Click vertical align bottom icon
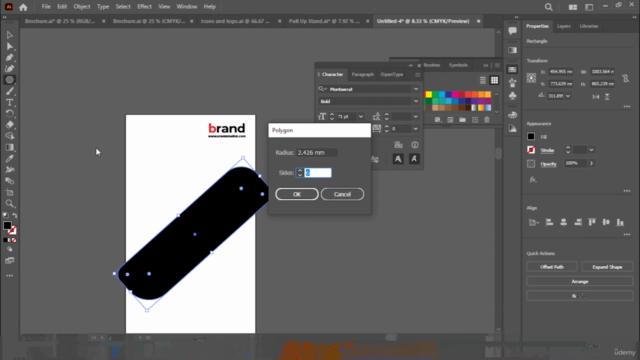Image resolution: width=640 pixels, height=360 pixels. point(620,222)
